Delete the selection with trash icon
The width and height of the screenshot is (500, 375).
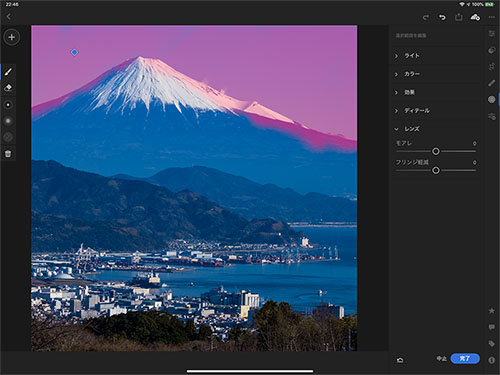8,154
